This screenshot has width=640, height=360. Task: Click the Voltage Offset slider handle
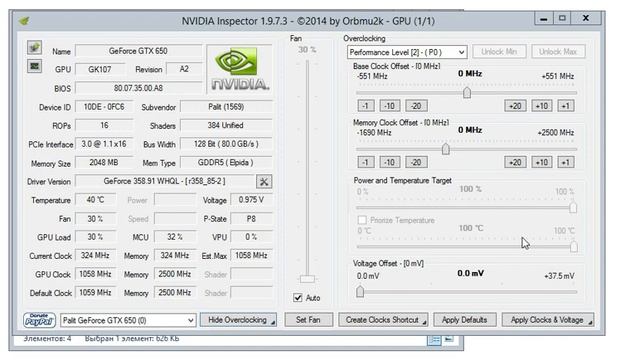(360, 291)
